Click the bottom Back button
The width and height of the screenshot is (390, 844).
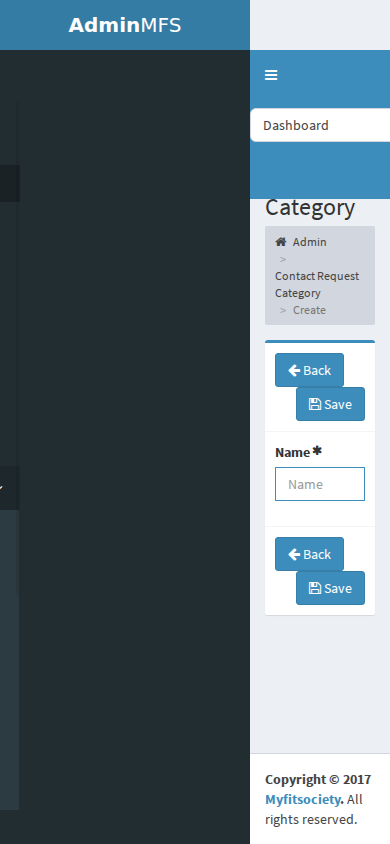click(309, 554)
